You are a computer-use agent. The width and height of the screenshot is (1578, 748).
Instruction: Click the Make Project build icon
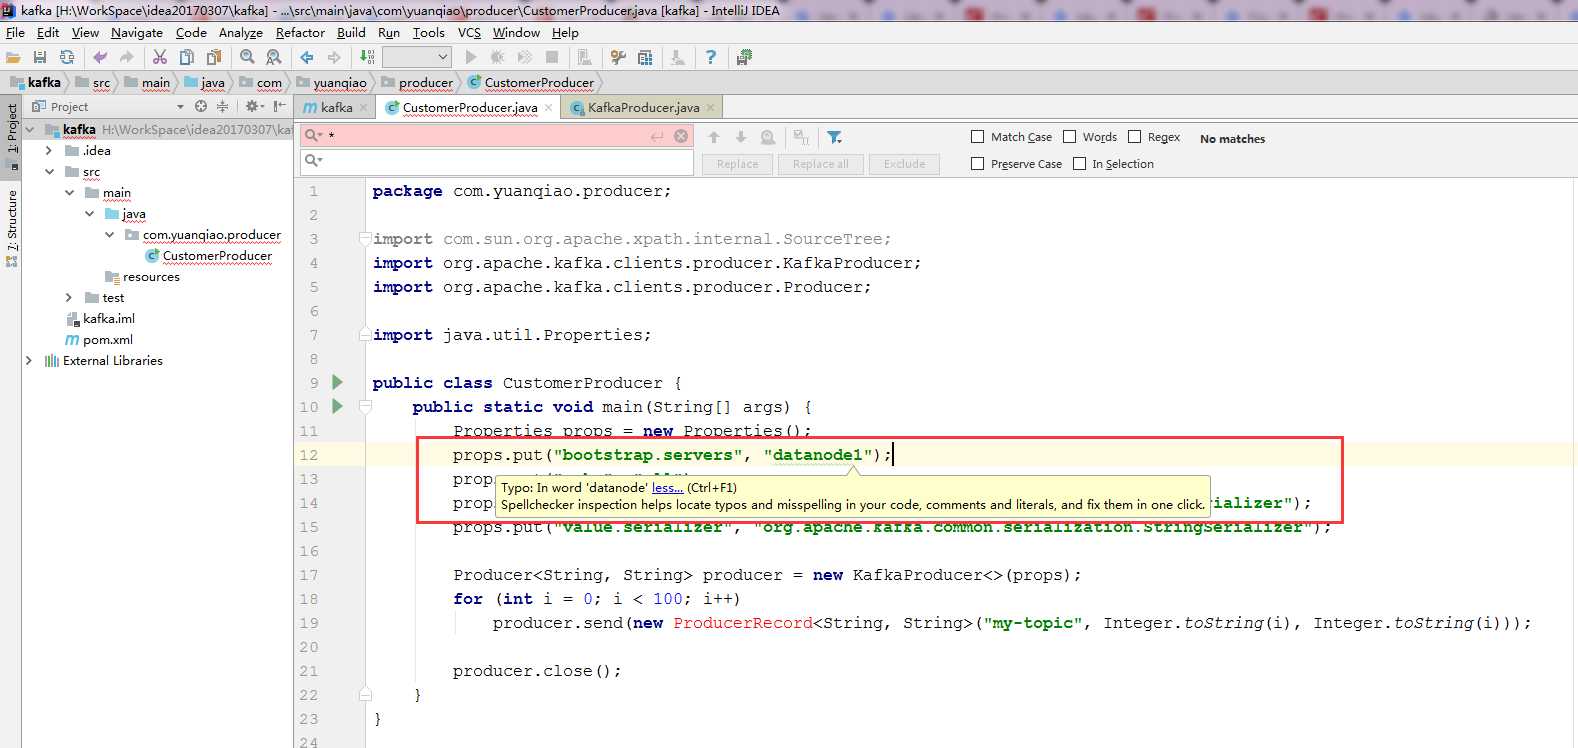tap(367, 58)
